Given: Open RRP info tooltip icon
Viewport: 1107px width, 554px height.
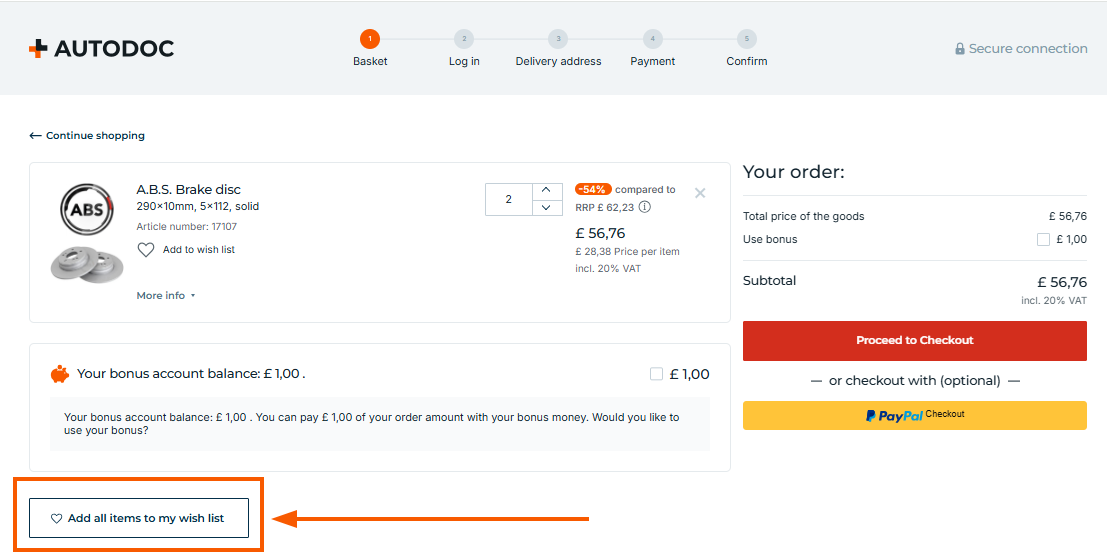Looking at the screenshot, I should pos(645,207).
